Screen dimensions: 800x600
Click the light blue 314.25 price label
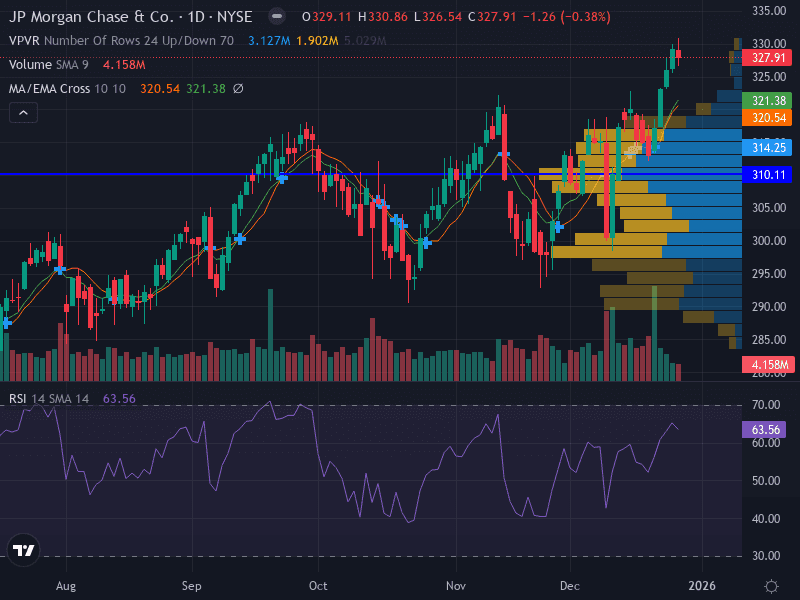767,148
